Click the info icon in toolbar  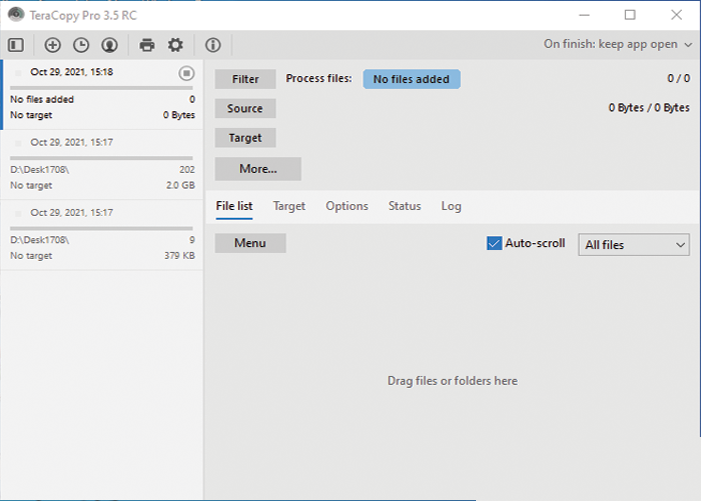[x=213, y=45]
